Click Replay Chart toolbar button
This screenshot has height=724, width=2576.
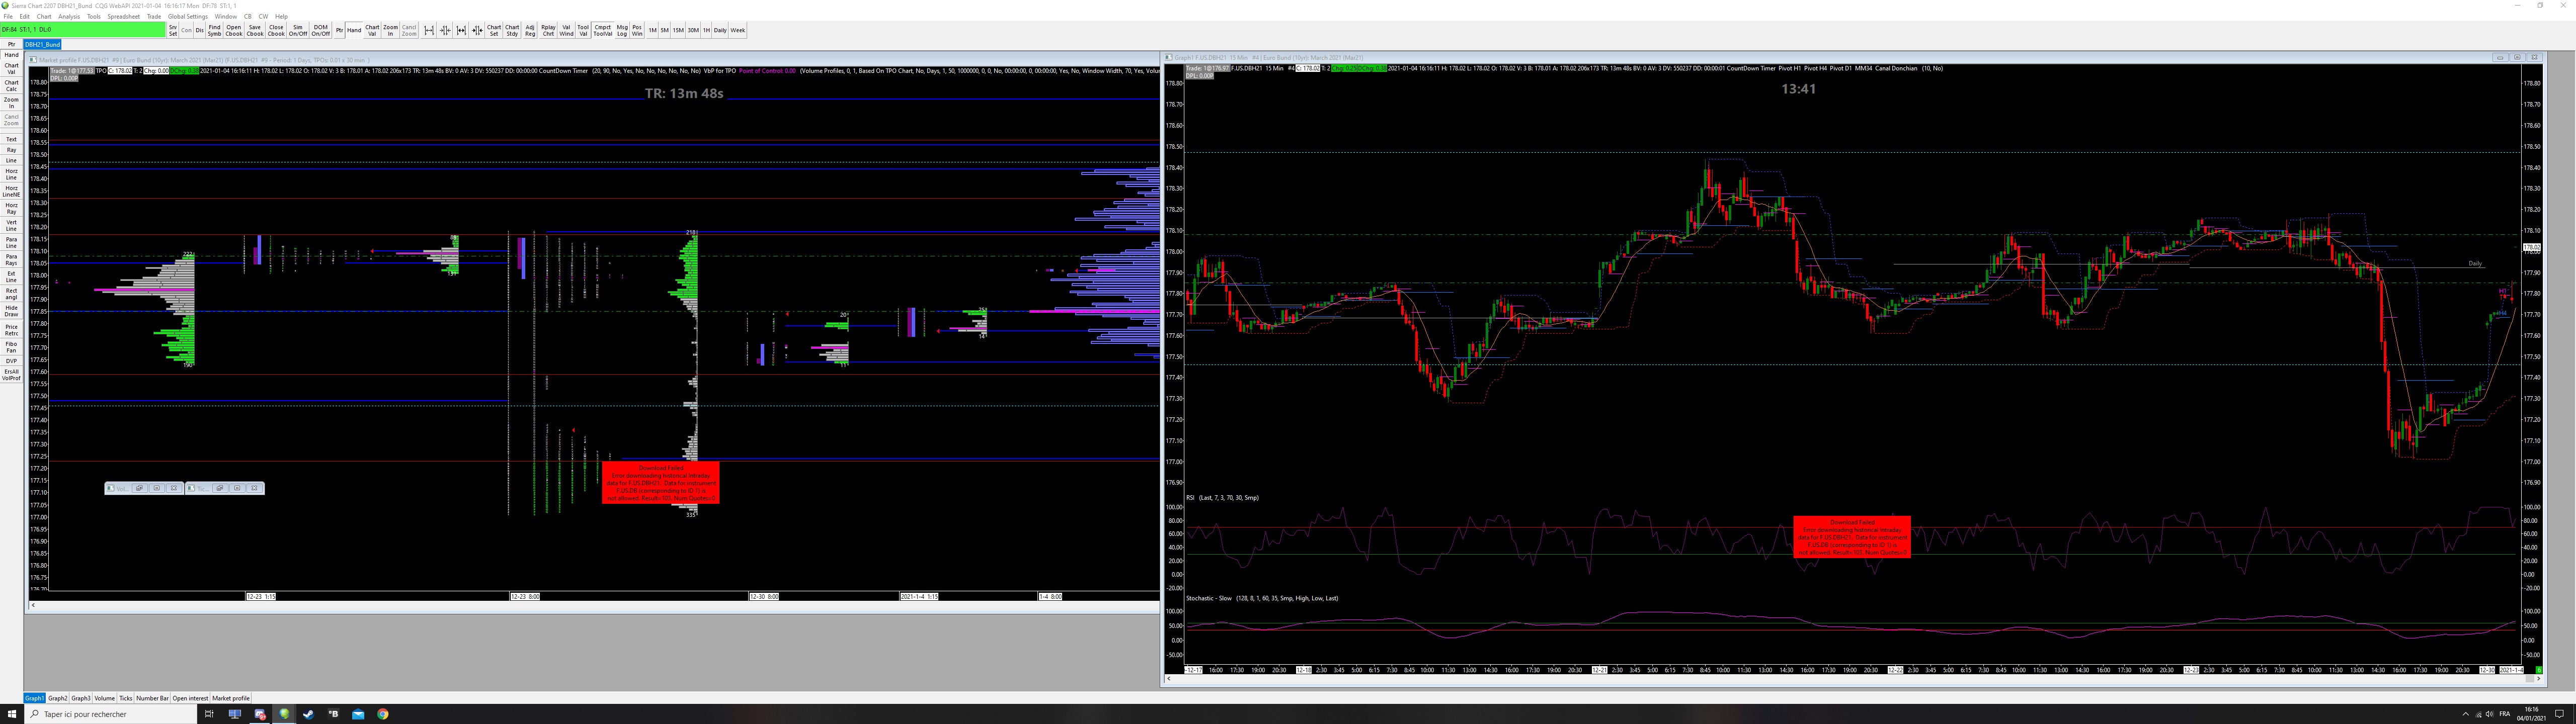tap(548, 30)
